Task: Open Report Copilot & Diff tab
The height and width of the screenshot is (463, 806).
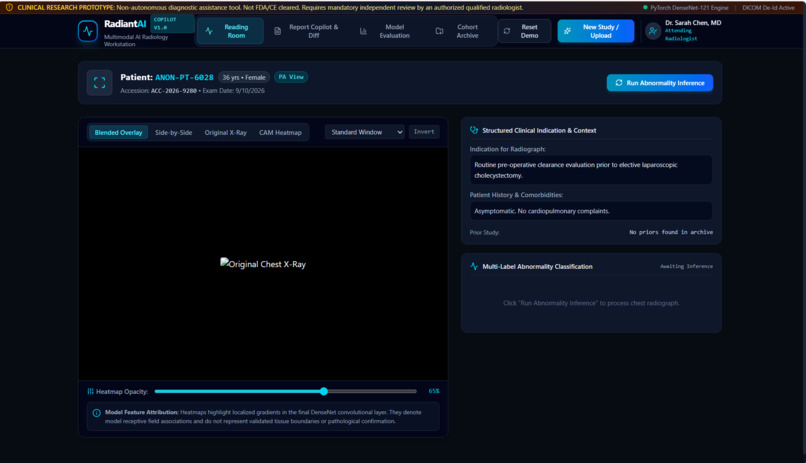Action: (307, 31)
